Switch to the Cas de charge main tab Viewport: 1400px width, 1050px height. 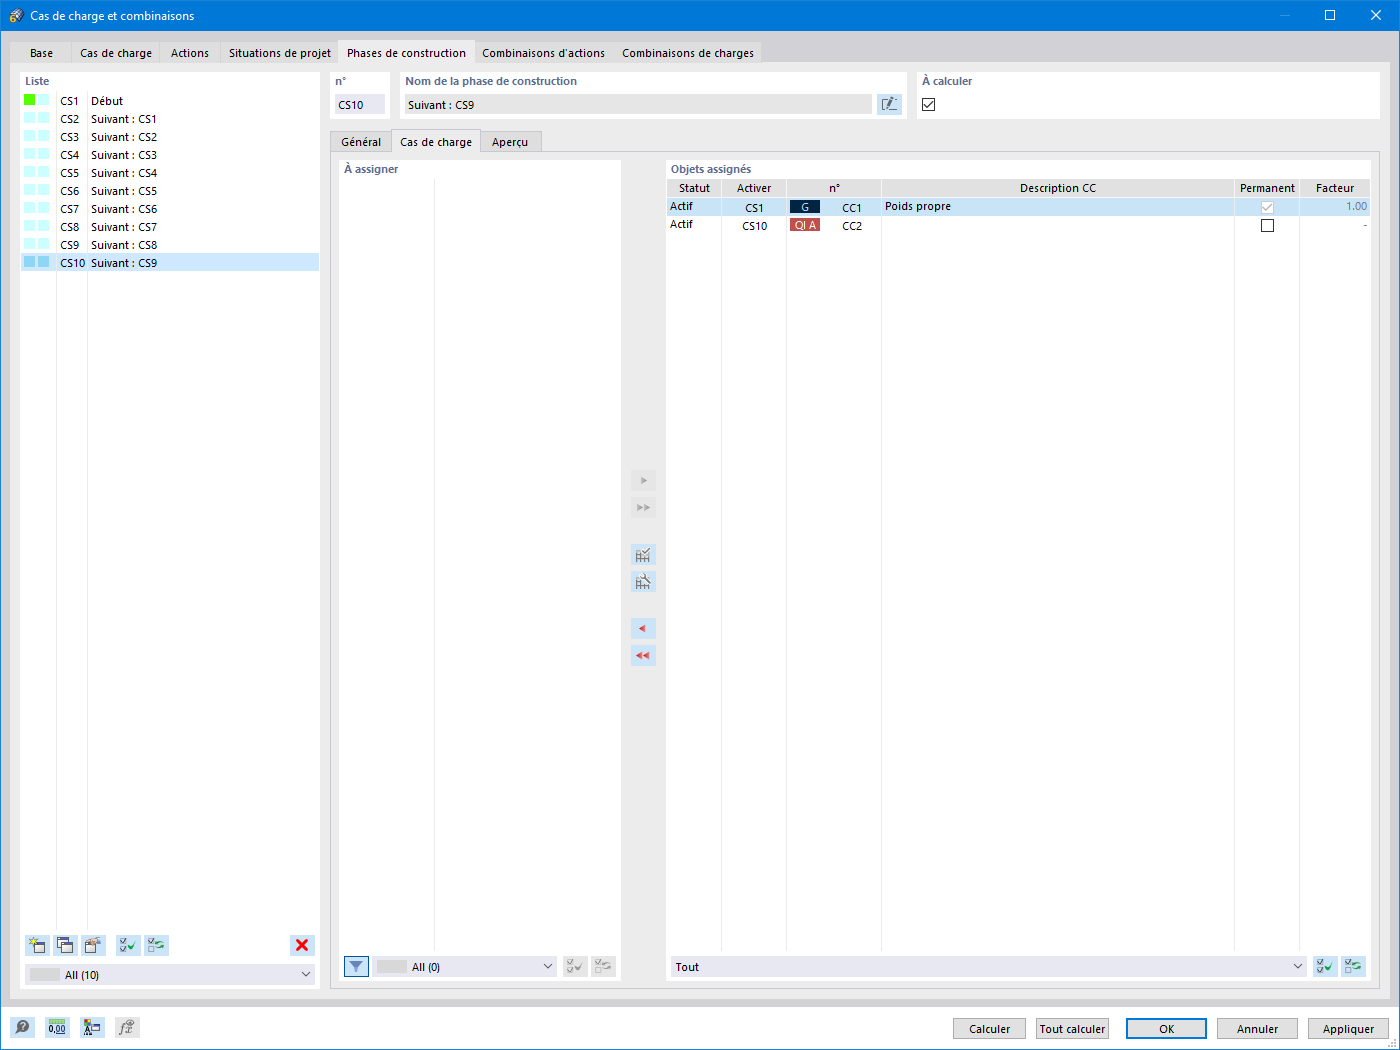coord(116,53)
